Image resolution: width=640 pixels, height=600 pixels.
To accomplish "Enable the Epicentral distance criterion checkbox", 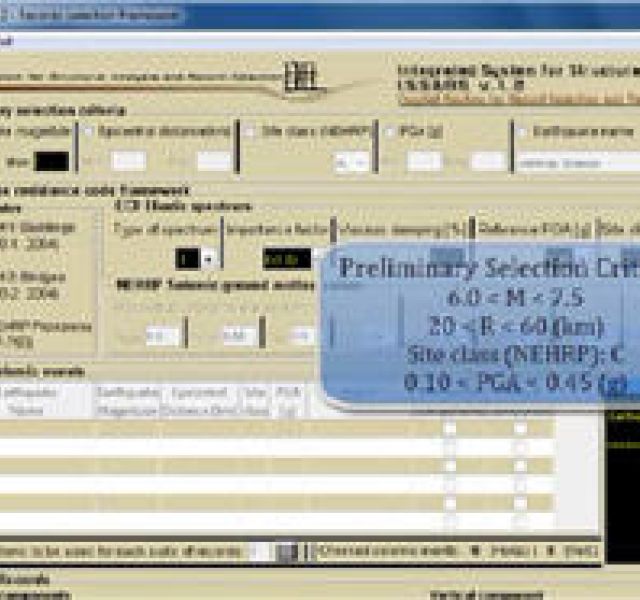I will (87, 131).
